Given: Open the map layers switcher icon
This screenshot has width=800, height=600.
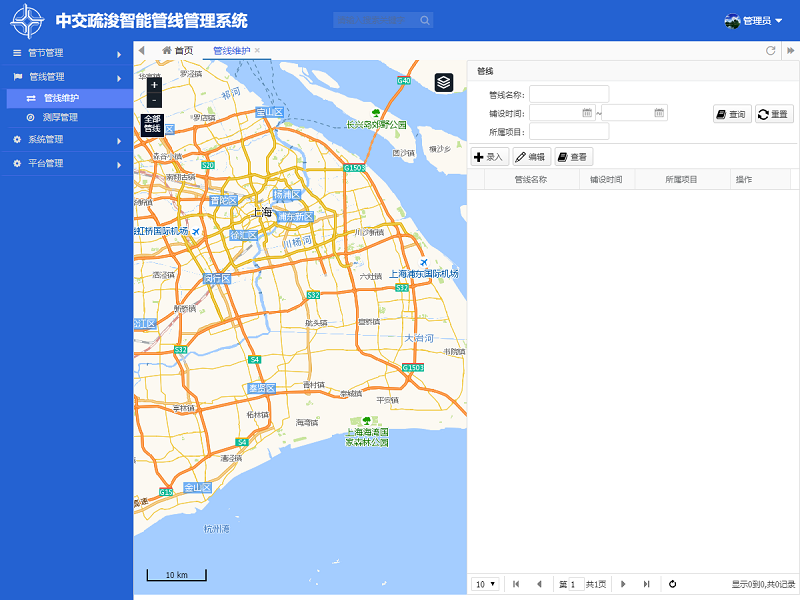Looking at the screenshot, I should tap(443, 82).
